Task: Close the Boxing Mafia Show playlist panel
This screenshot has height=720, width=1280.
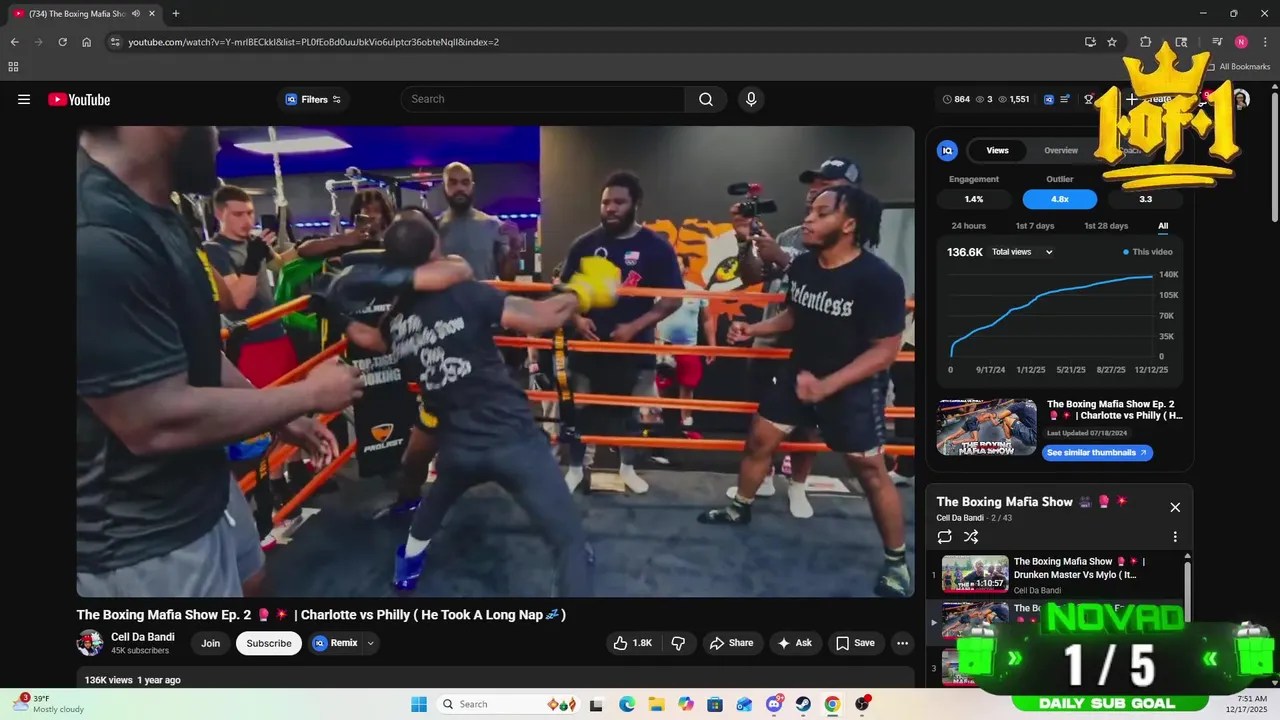Action: [x=1175, y=507]
